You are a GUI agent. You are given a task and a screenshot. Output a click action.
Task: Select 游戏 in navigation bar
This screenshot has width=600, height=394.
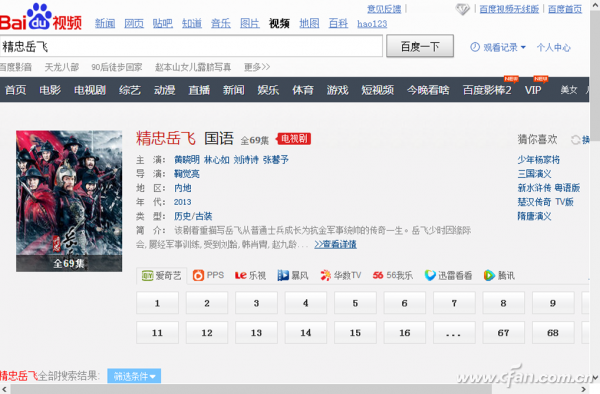tap(338, 90)
